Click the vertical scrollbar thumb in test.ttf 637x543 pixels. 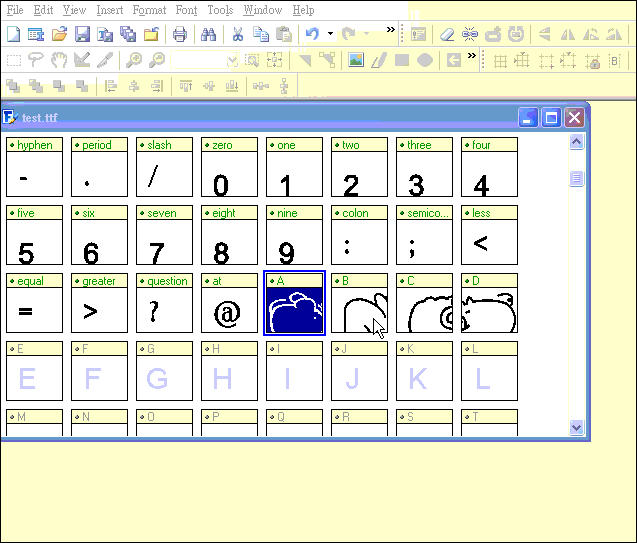[576, 178]
